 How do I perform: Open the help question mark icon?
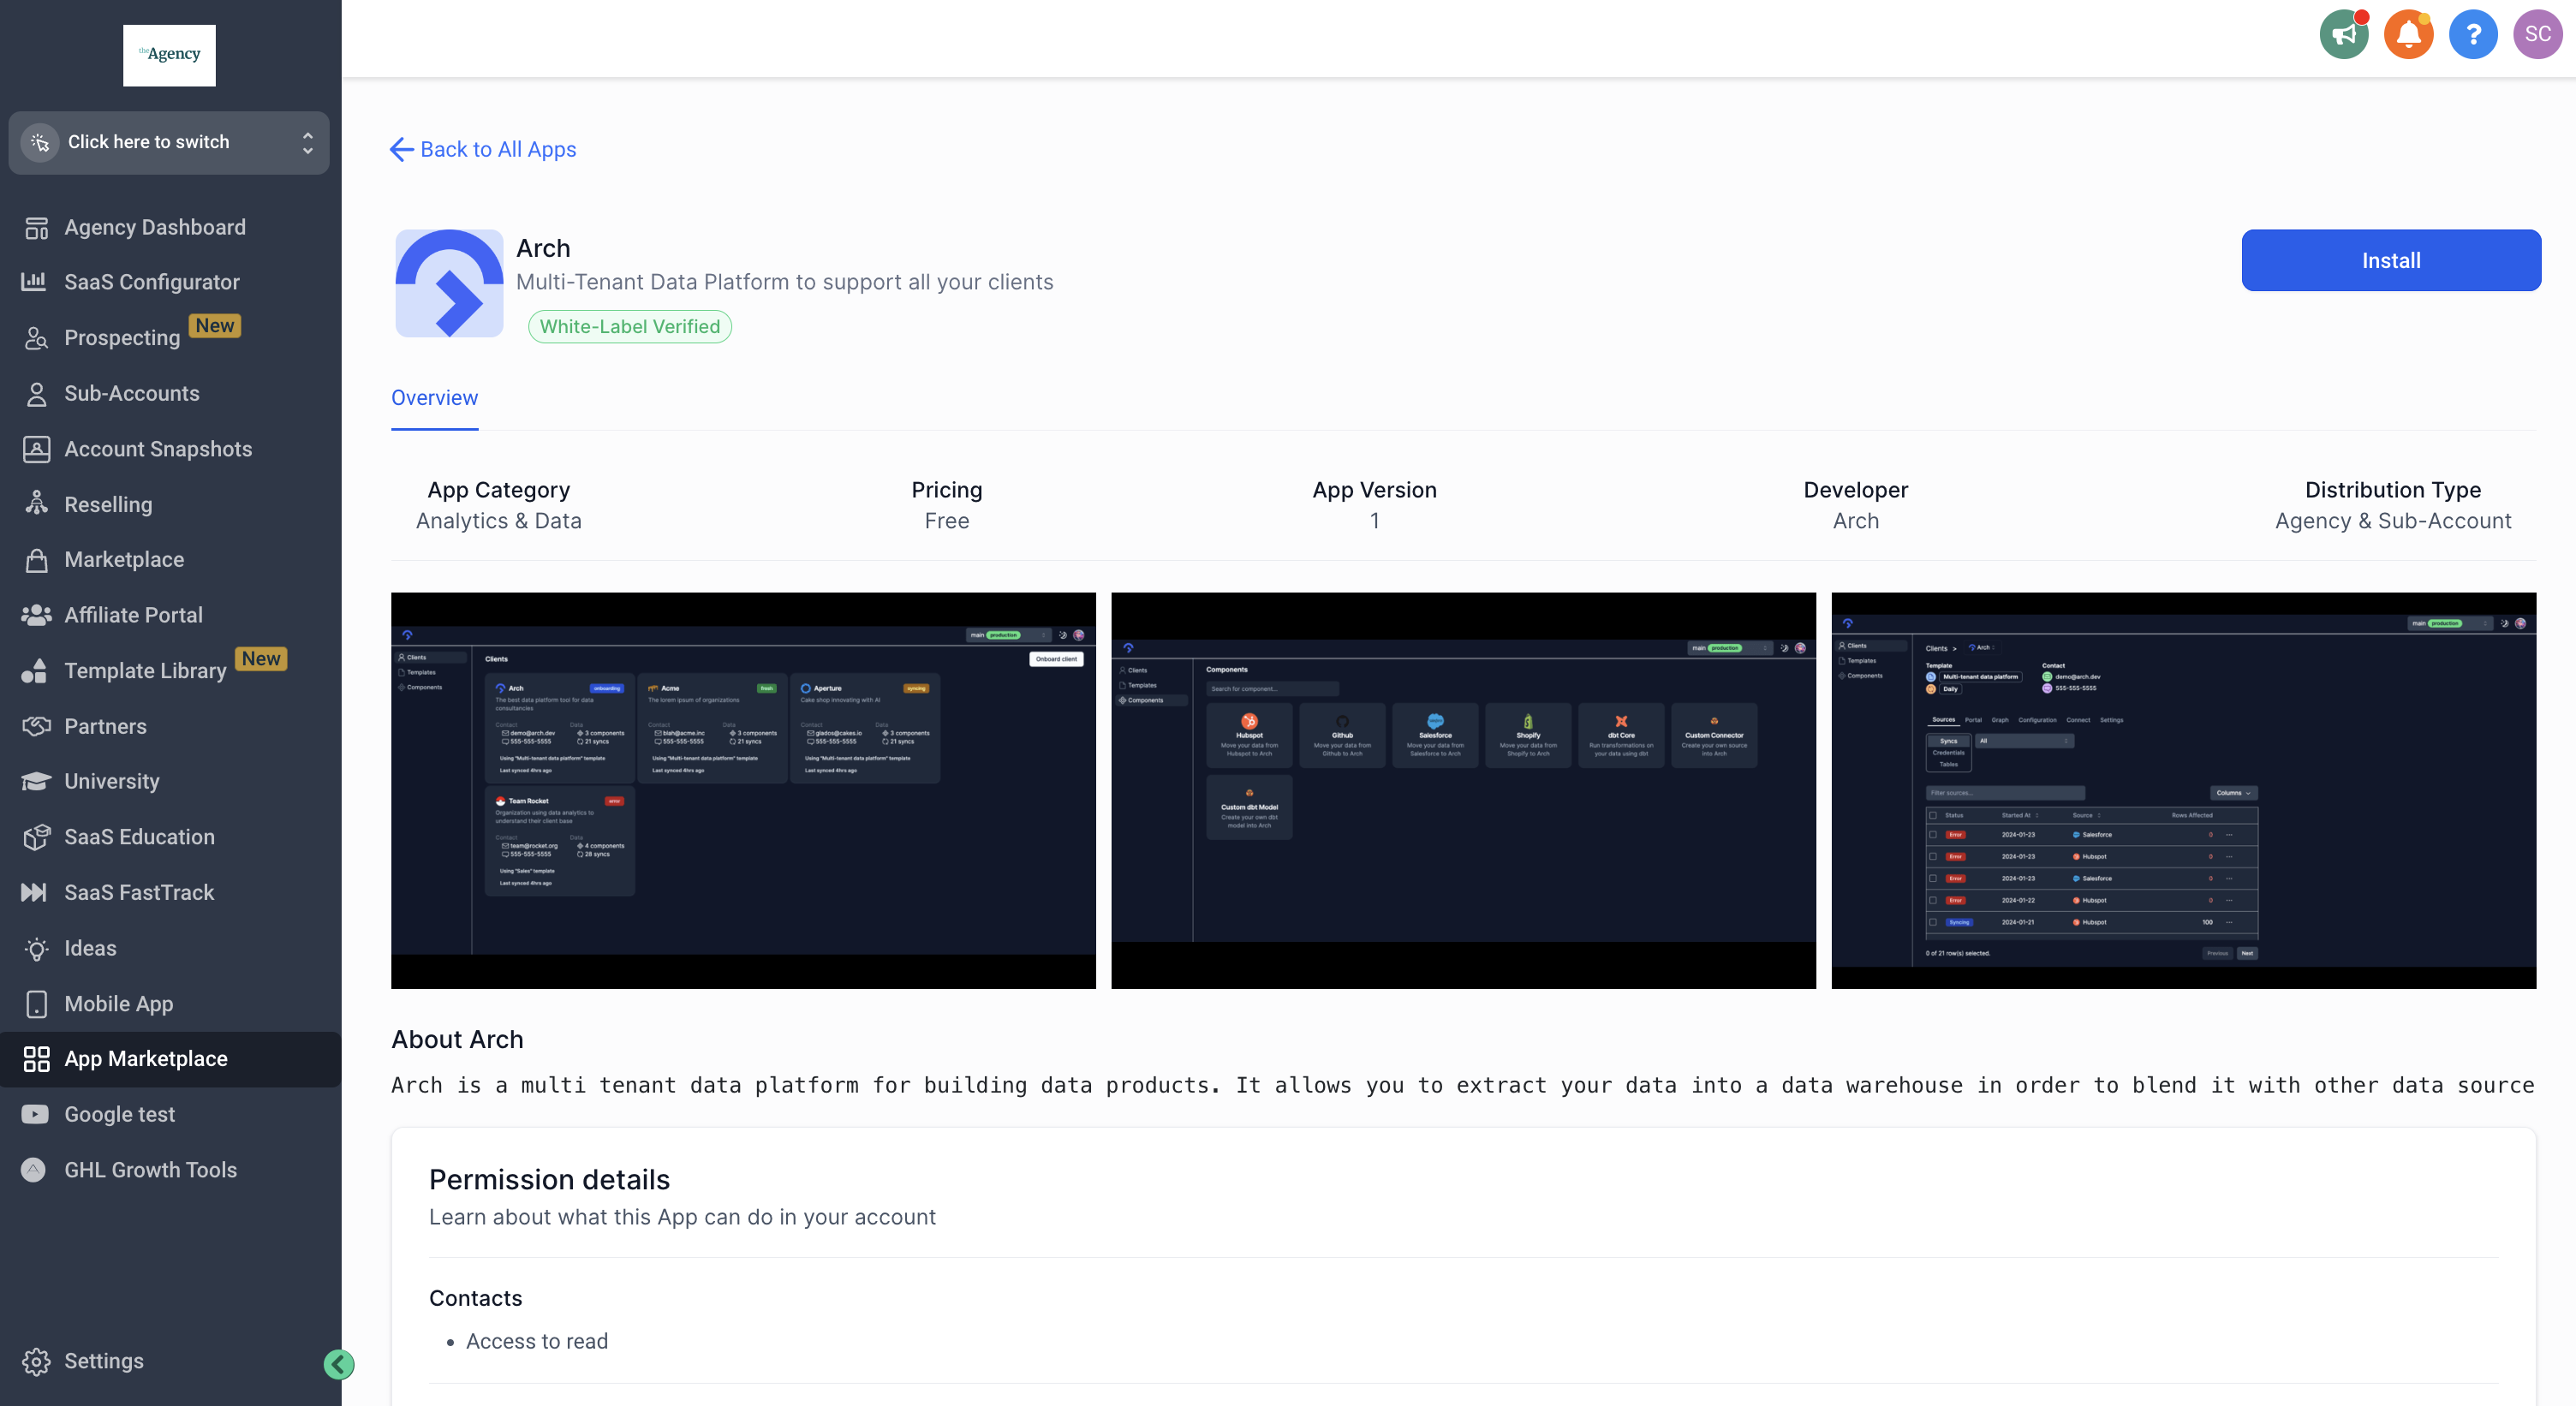click(2473, 35)
